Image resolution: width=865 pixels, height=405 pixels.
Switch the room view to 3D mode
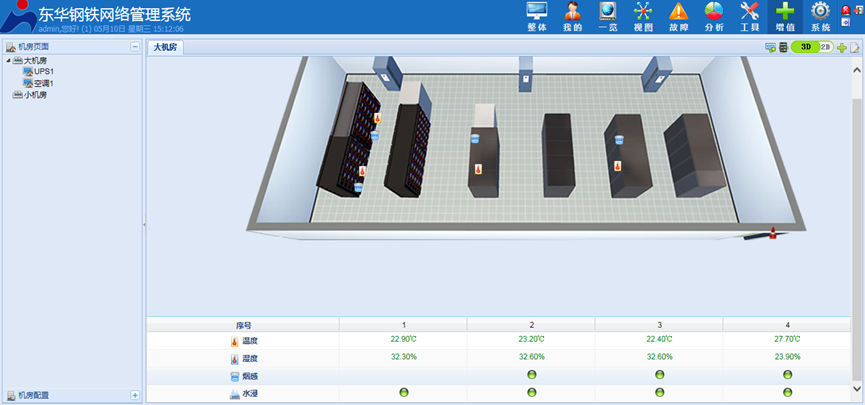click(x=805, y=47)
